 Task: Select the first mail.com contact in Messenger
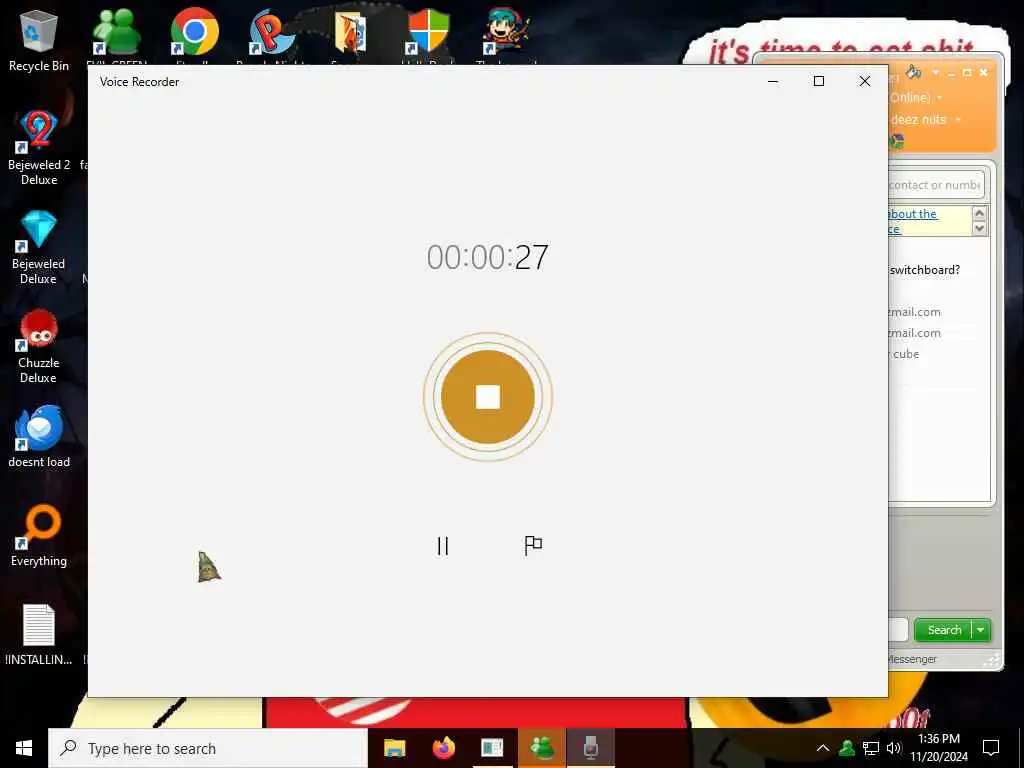914,312
